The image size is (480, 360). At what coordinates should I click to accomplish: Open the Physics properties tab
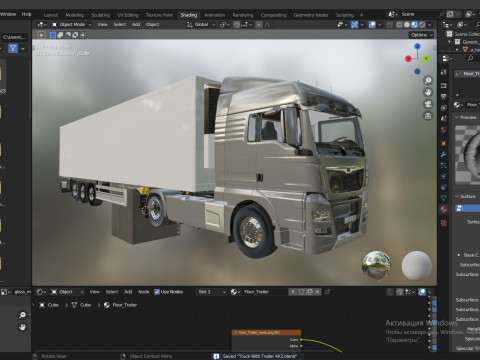click(443, 176)
